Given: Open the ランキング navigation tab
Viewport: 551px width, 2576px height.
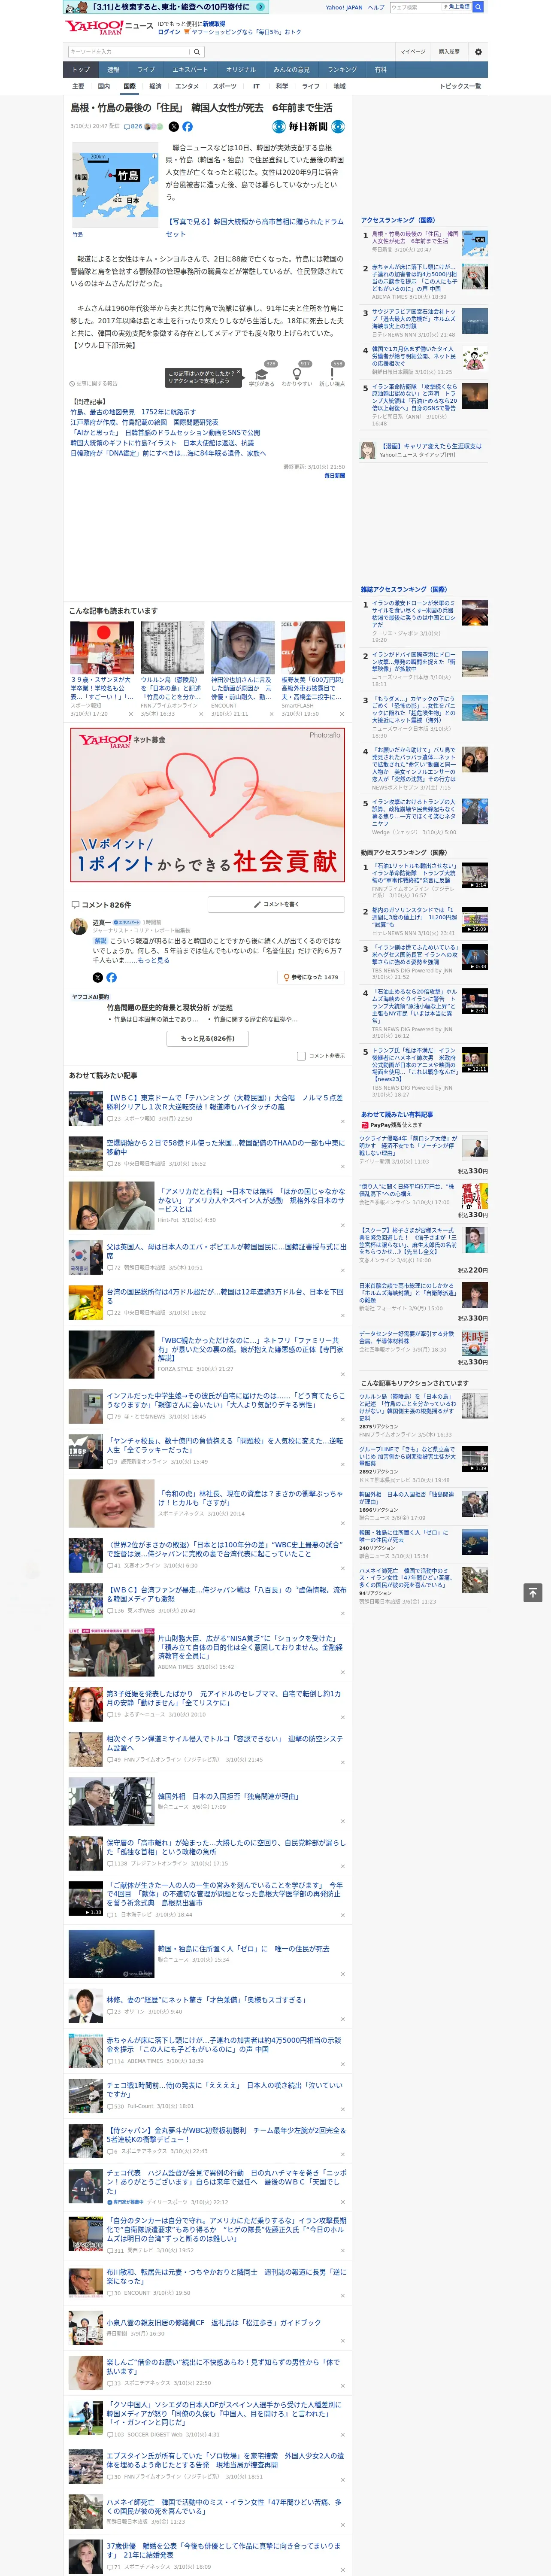Looking at the screenshot, I should pos(342,70).
